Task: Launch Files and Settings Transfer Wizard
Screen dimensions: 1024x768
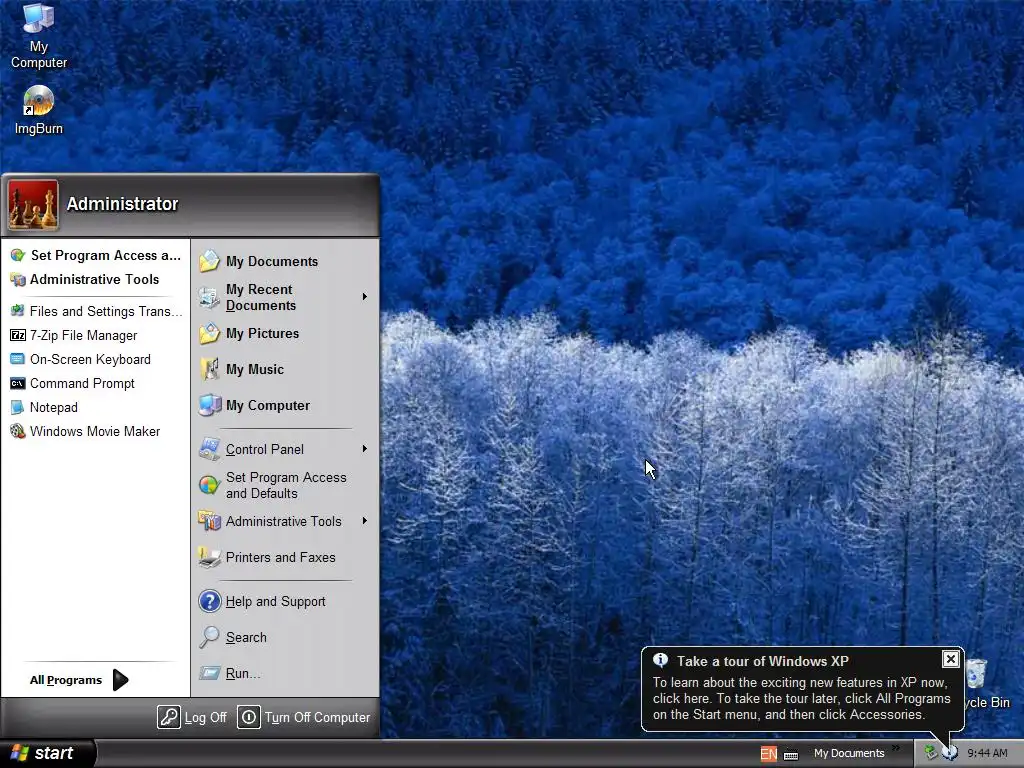Action: click(x=95, y=312)
